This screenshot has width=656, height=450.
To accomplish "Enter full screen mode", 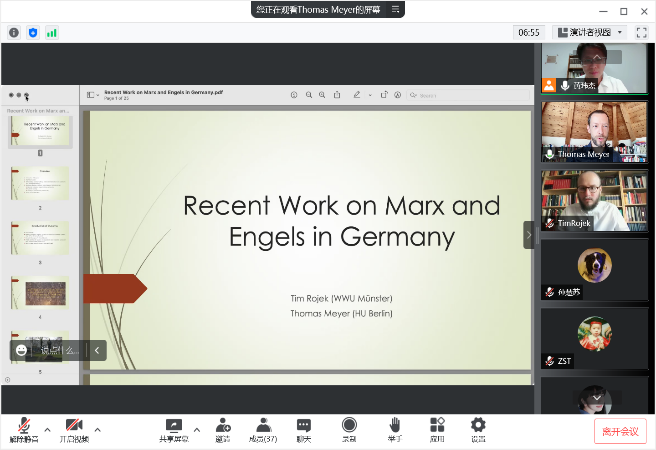I will point(641,32).
